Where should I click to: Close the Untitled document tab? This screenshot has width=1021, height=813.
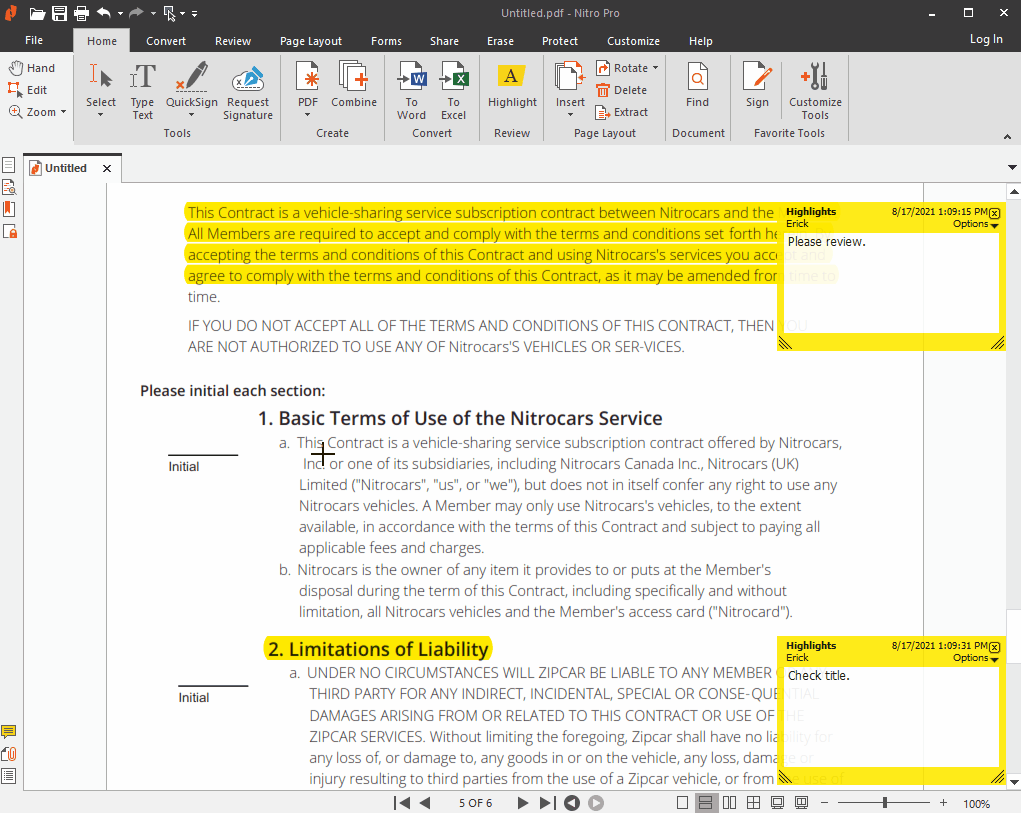point(107,168)
